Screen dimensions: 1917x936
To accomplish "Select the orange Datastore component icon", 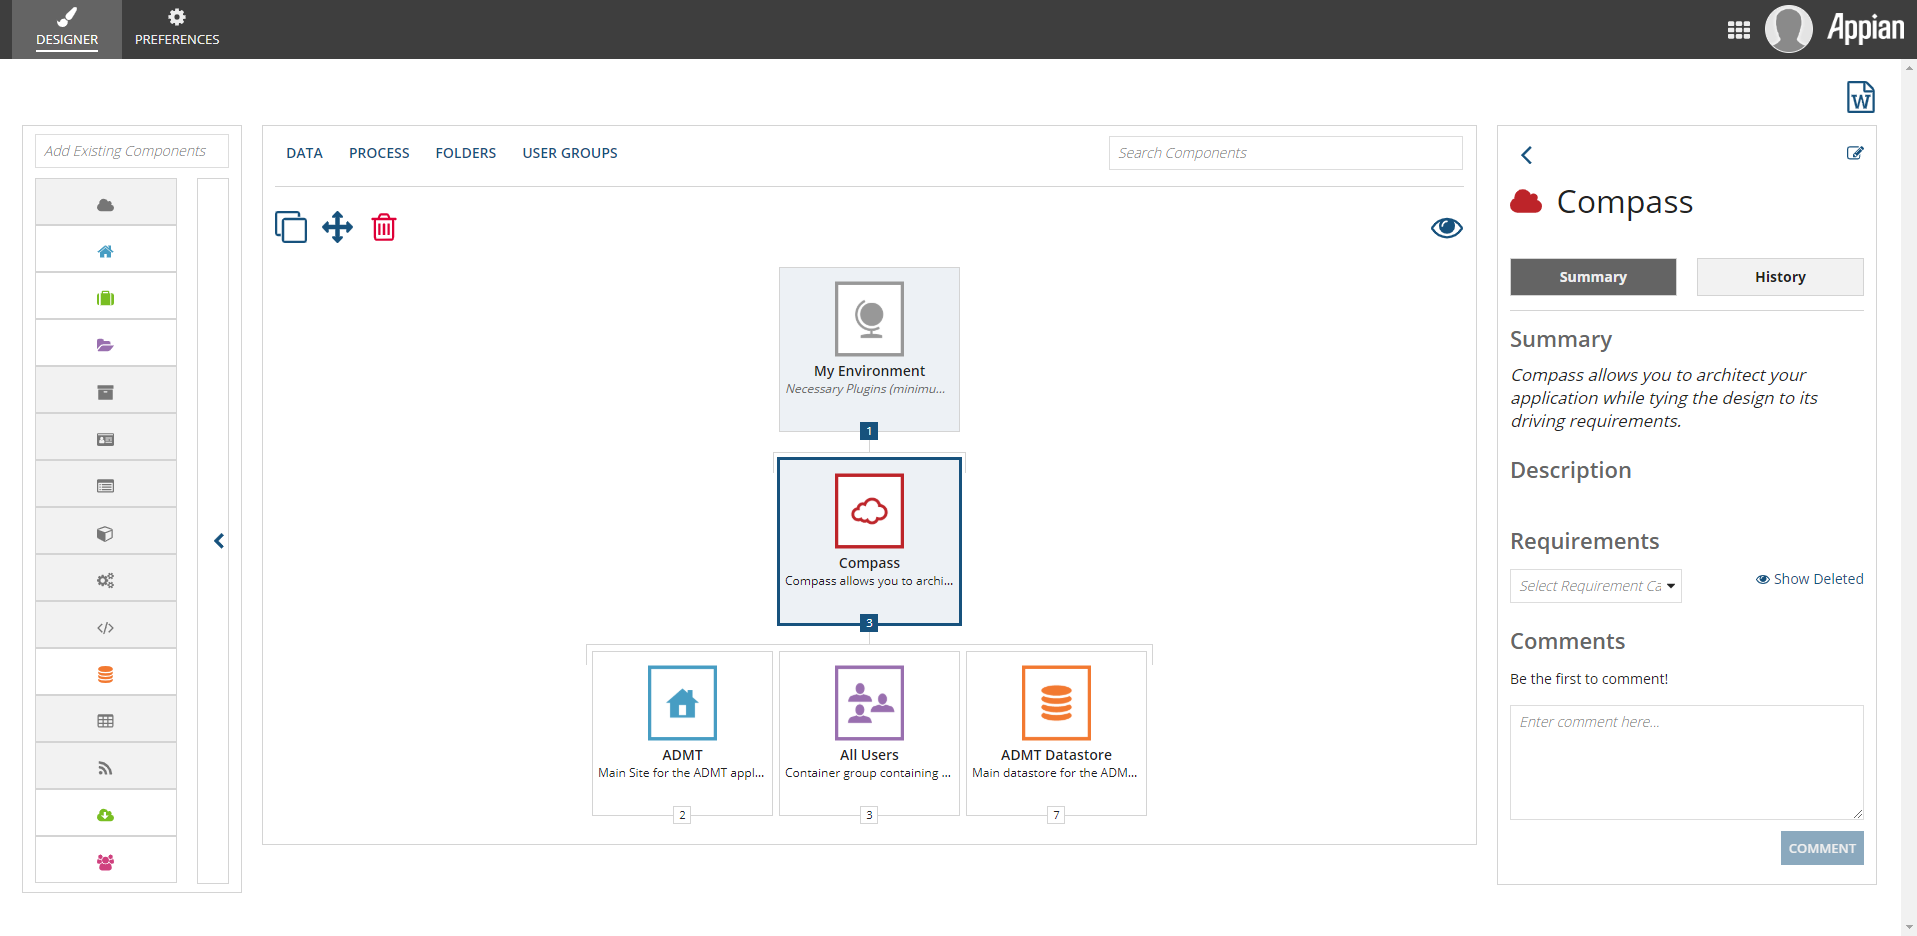I will coord(105,672).
